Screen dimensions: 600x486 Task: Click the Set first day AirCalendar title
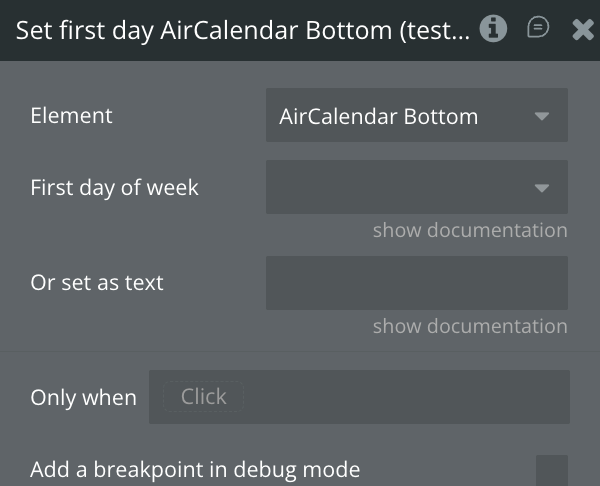point(242,30)
